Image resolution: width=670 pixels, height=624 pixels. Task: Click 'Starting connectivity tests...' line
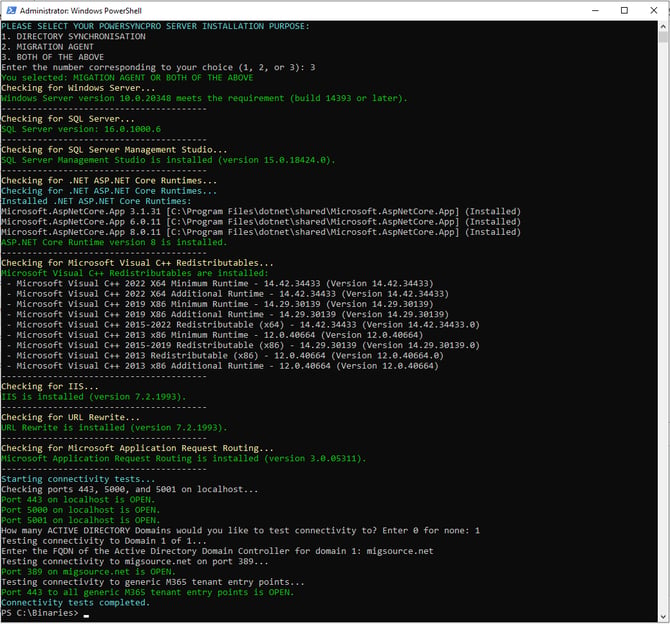[x=78, y=479]
